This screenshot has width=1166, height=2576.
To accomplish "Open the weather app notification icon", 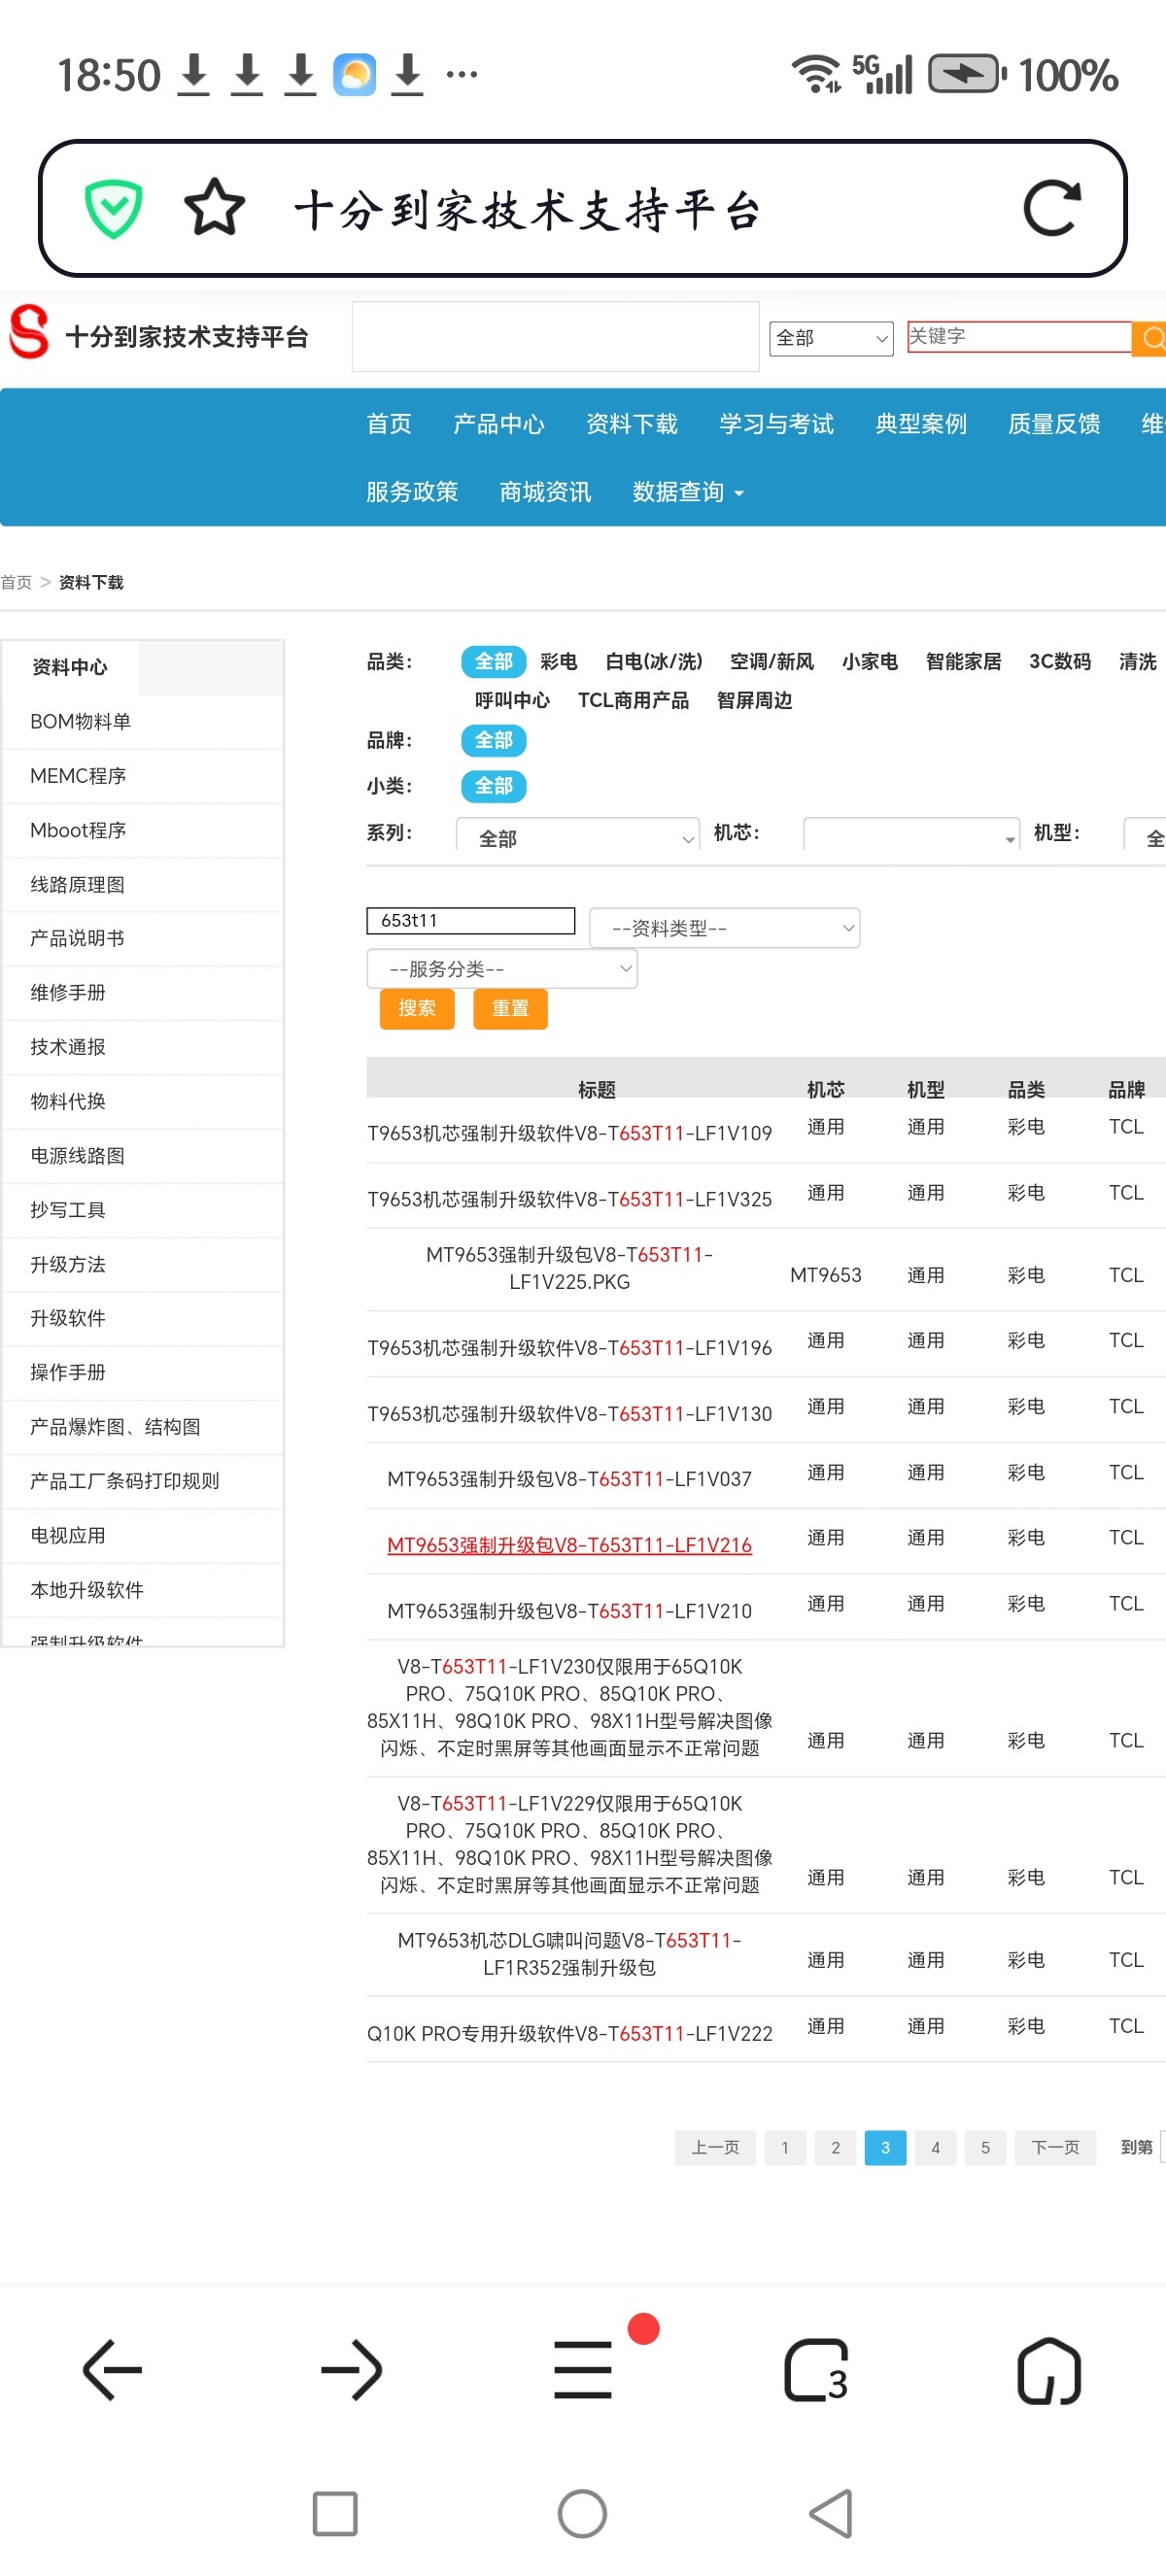I will click(x=354, y=75).
